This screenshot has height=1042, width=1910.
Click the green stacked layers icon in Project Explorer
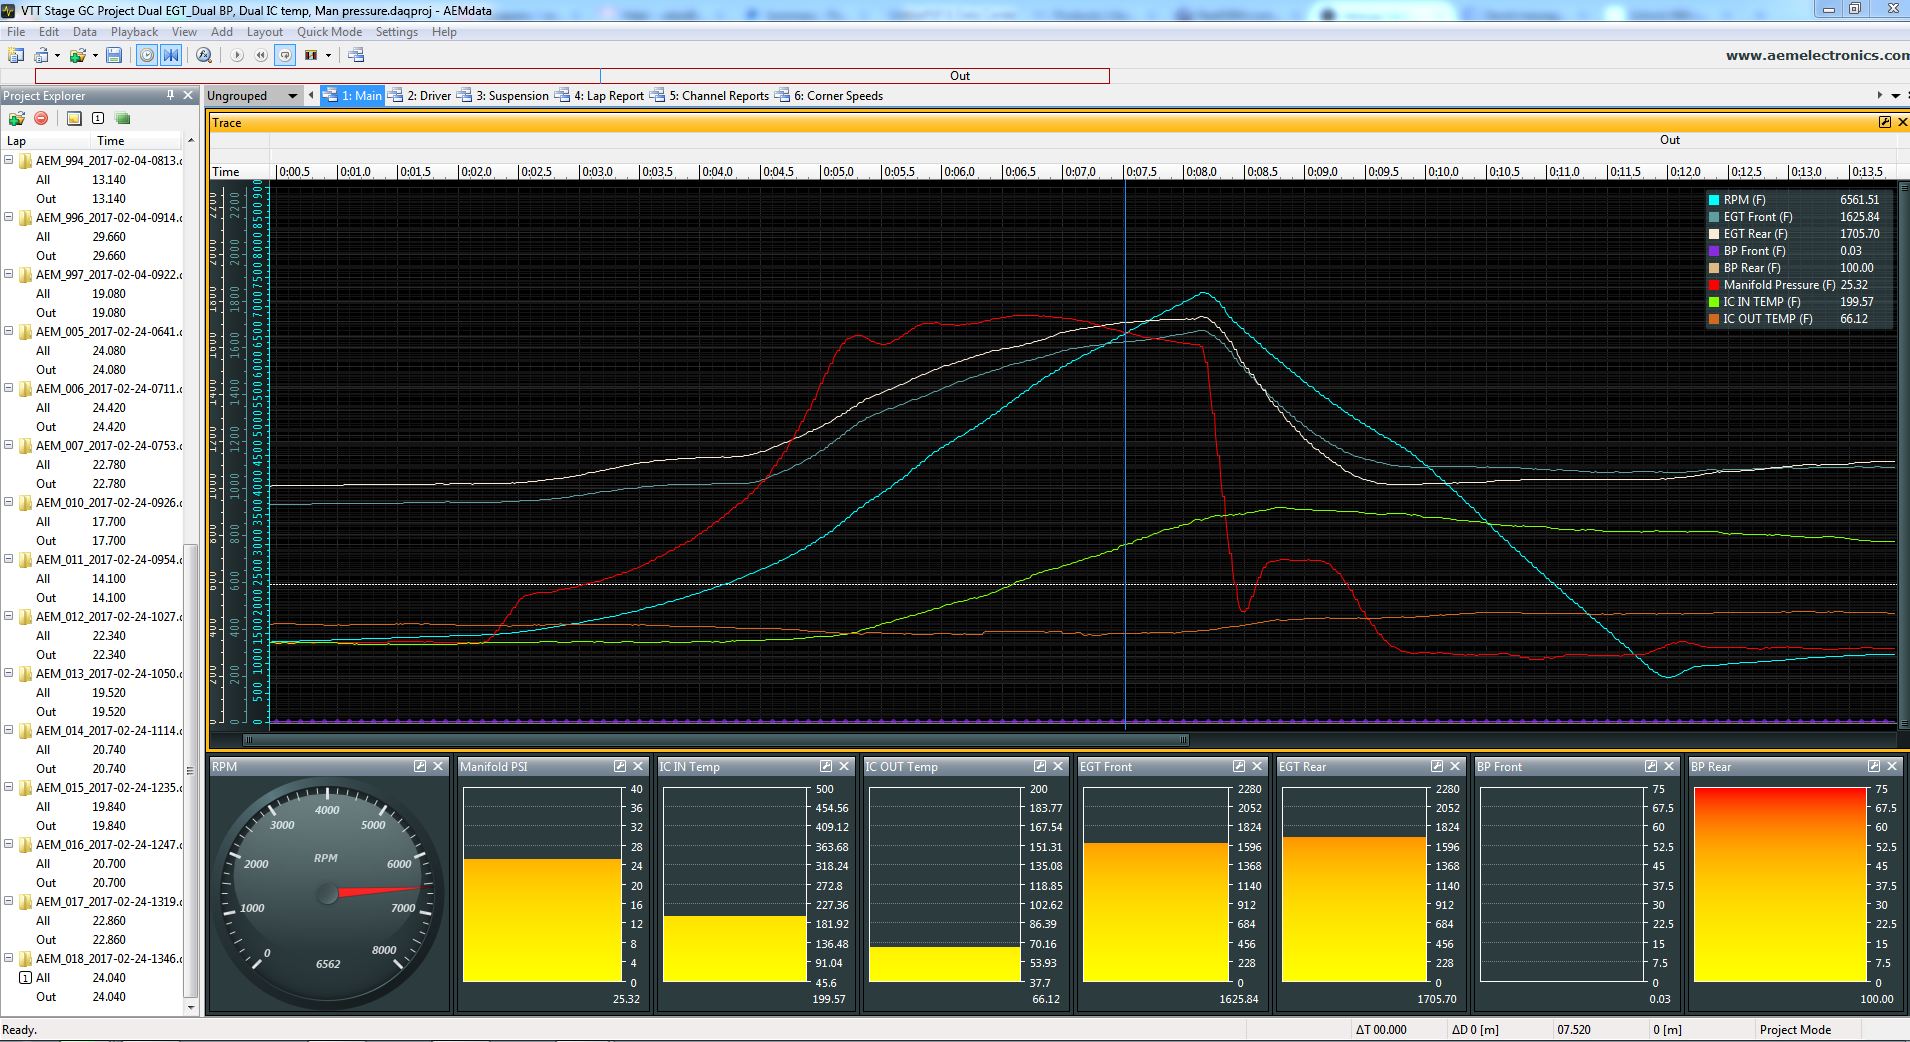coord(123,118)
